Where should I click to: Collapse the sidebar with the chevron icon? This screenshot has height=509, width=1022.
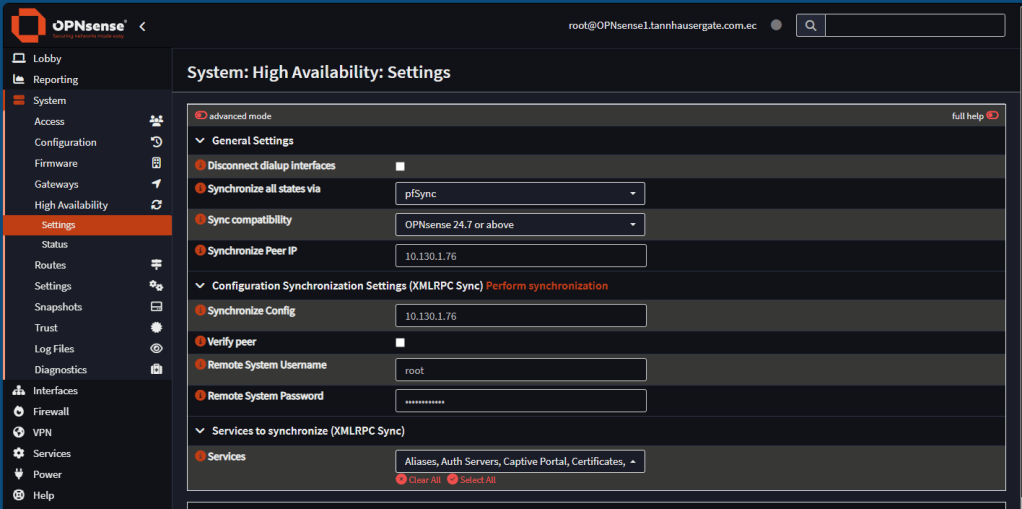(142, 26)
